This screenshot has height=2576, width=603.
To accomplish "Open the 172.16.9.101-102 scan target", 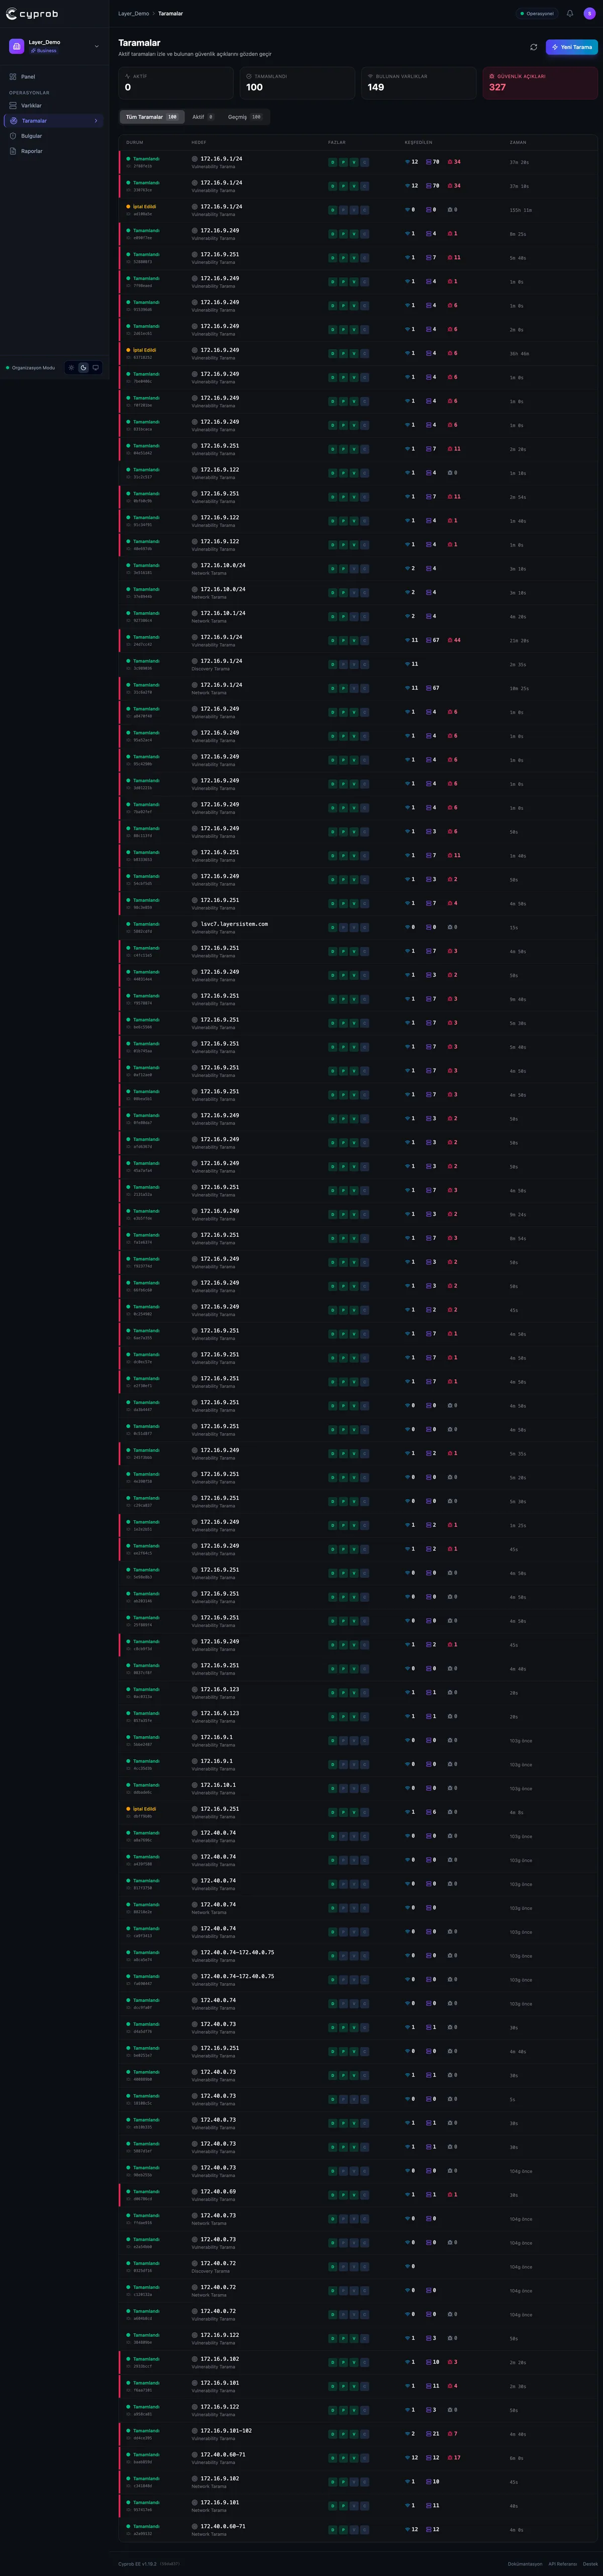I will pos(226,2430).
